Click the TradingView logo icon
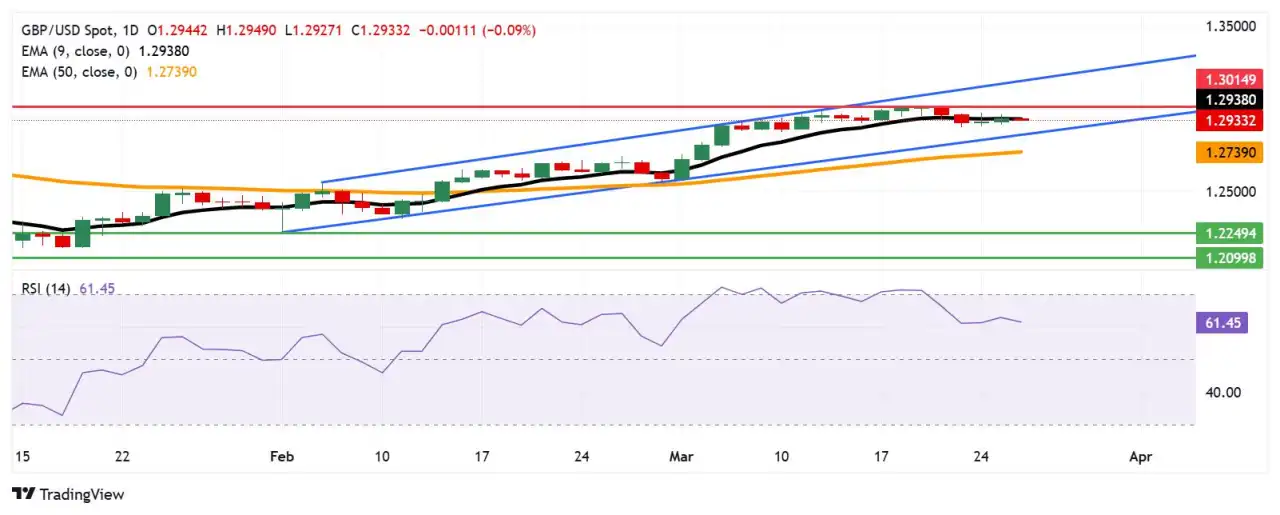The image size is (1280, 515). pyautogui.click(x=24, y=494)
